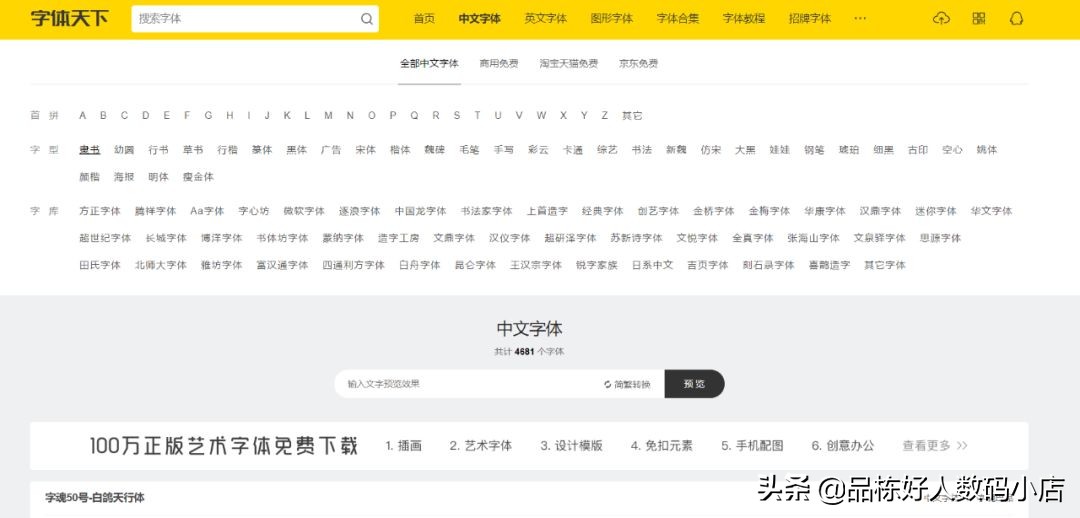The image size is (1080, 518).
Task: Go to 首页 in the navigation
Action: point(424,19)
